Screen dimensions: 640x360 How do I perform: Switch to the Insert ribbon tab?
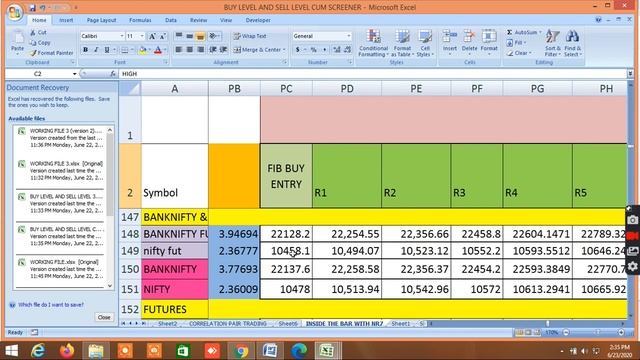66,20
